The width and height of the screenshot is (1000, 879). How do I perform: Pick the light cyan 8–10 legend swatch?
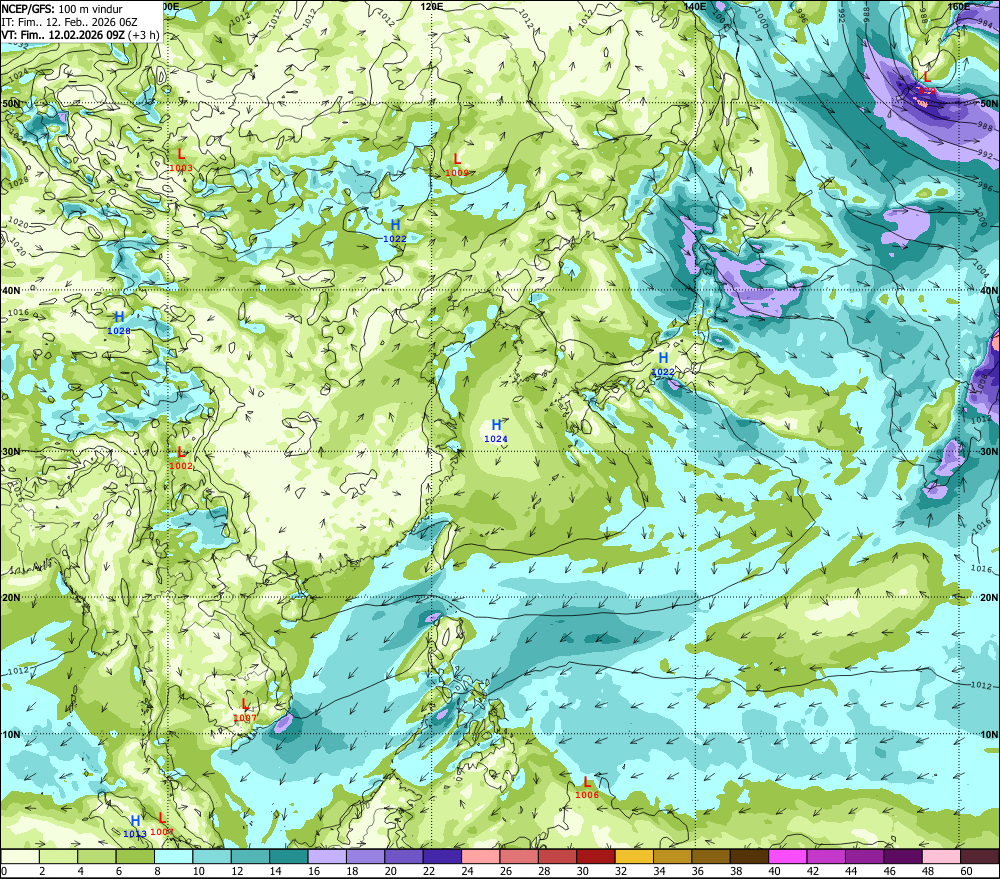click(173, 856)
